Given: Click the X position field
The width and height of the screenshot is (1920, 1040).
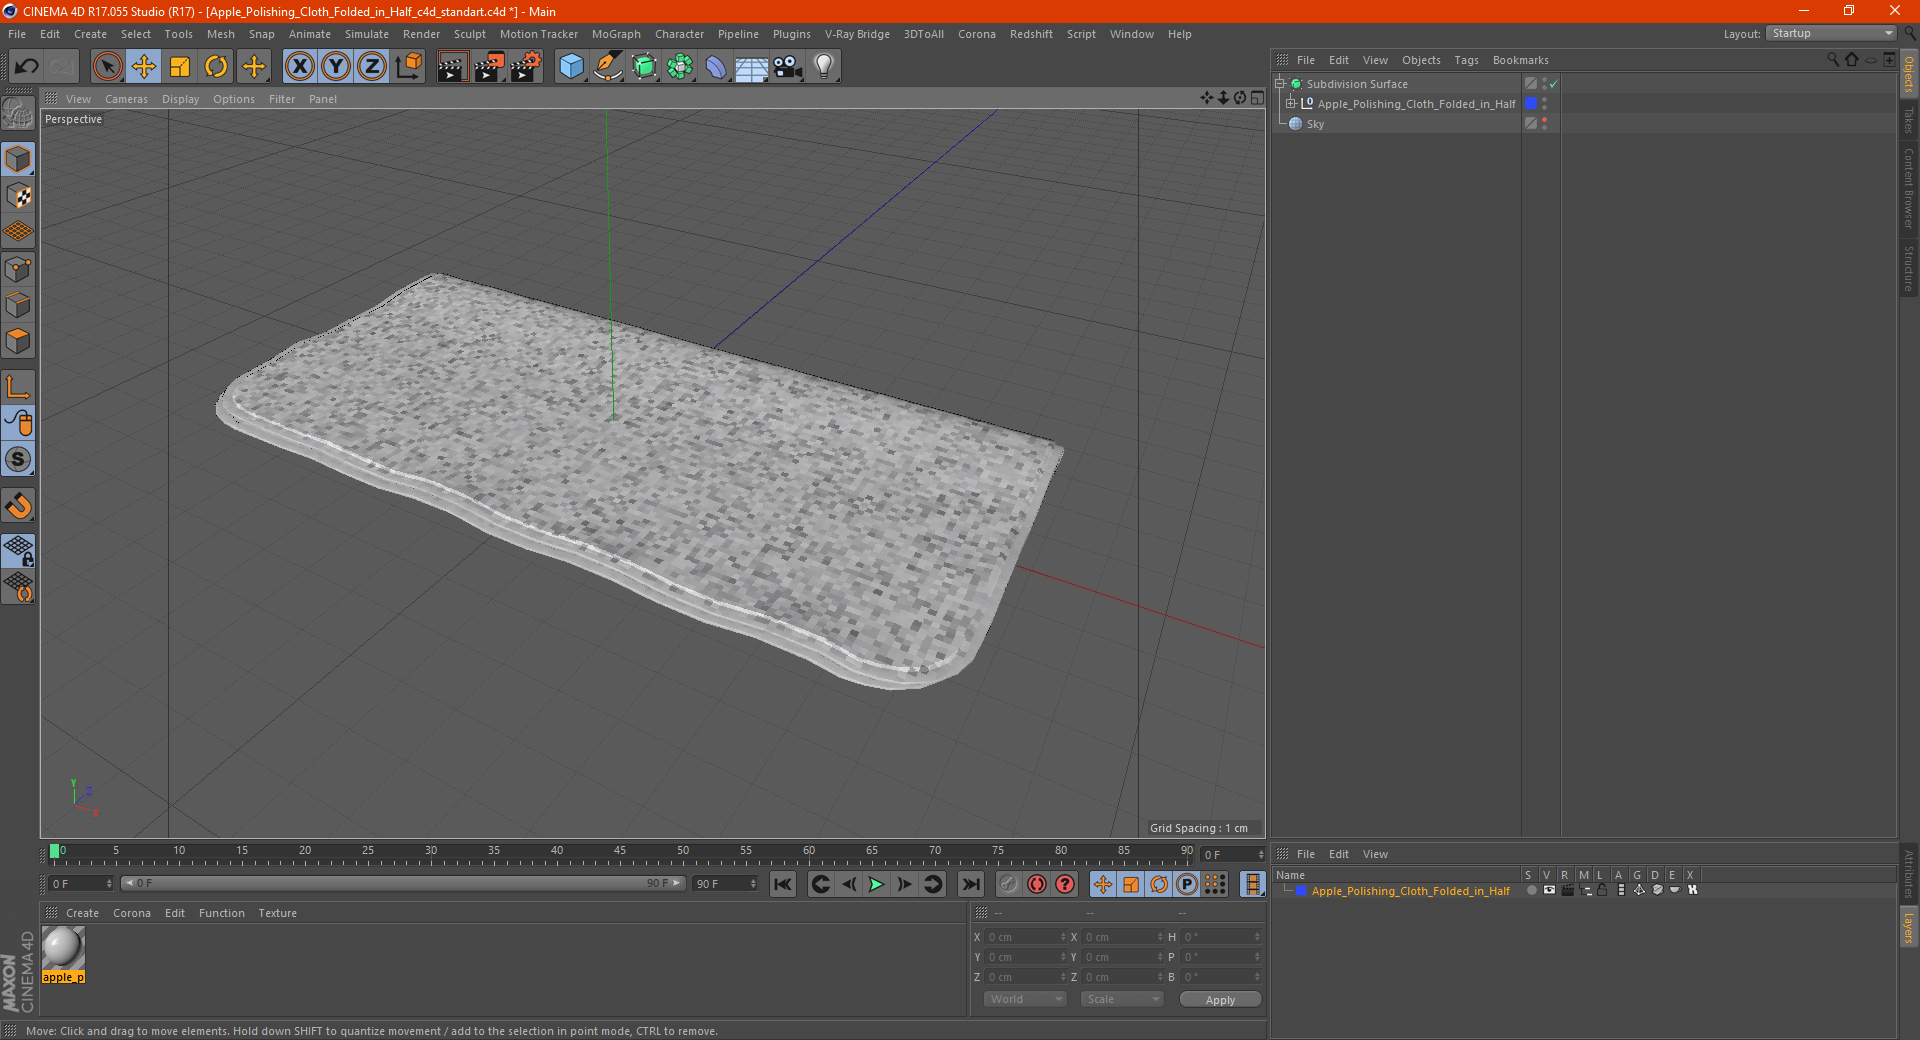Looking at the screenshot, I should point(1026,937).
